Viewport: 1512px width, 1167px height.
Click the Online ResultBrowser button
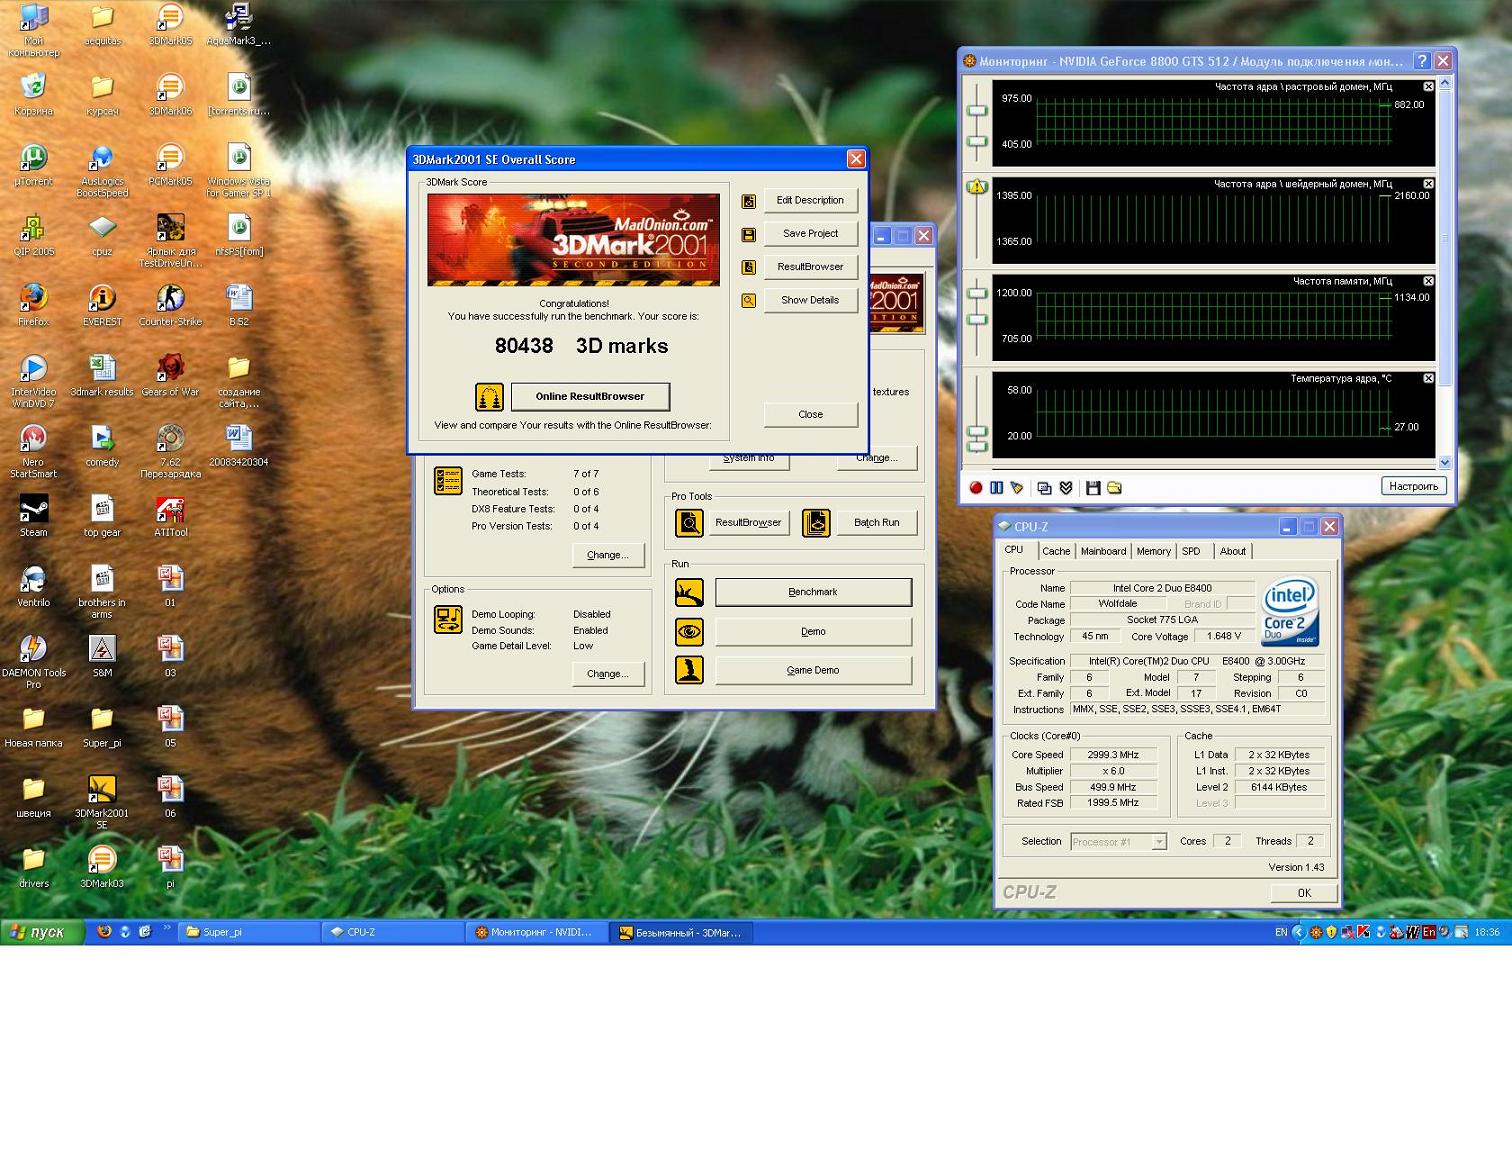click(x=590, y=397)
